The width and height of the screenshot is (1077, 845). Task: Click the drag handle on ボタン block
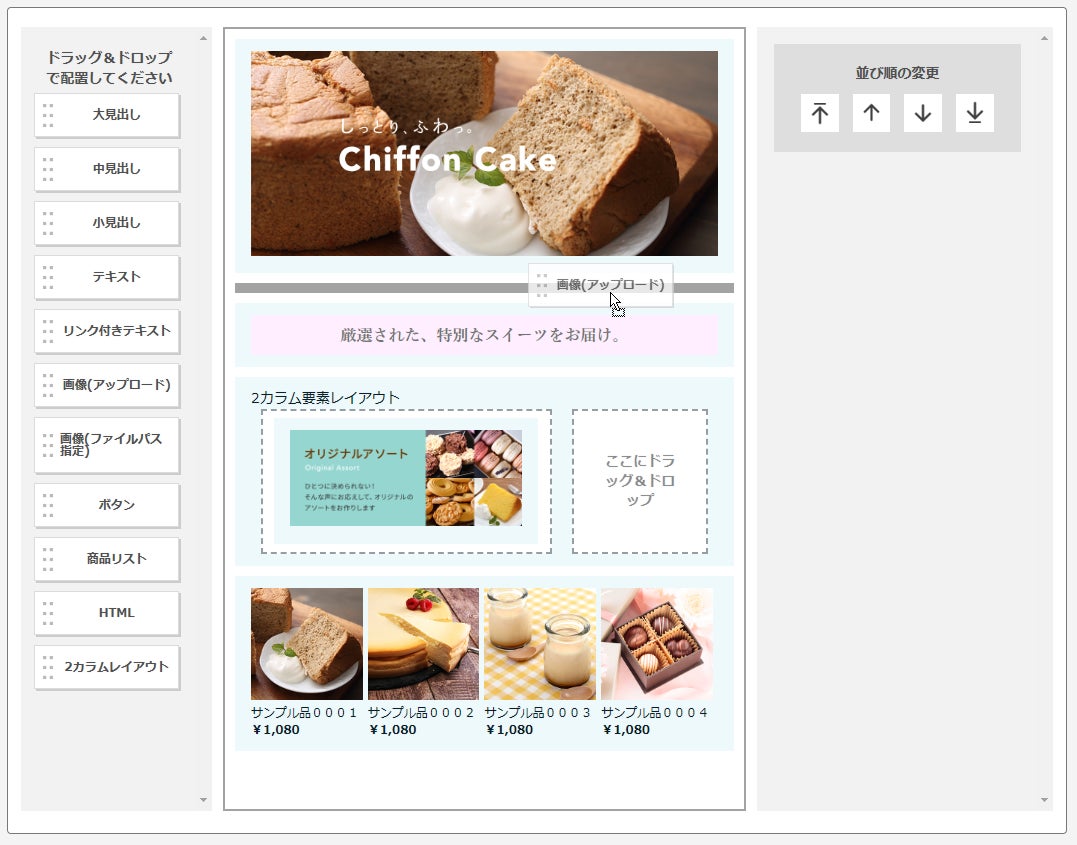pos(48,505)
